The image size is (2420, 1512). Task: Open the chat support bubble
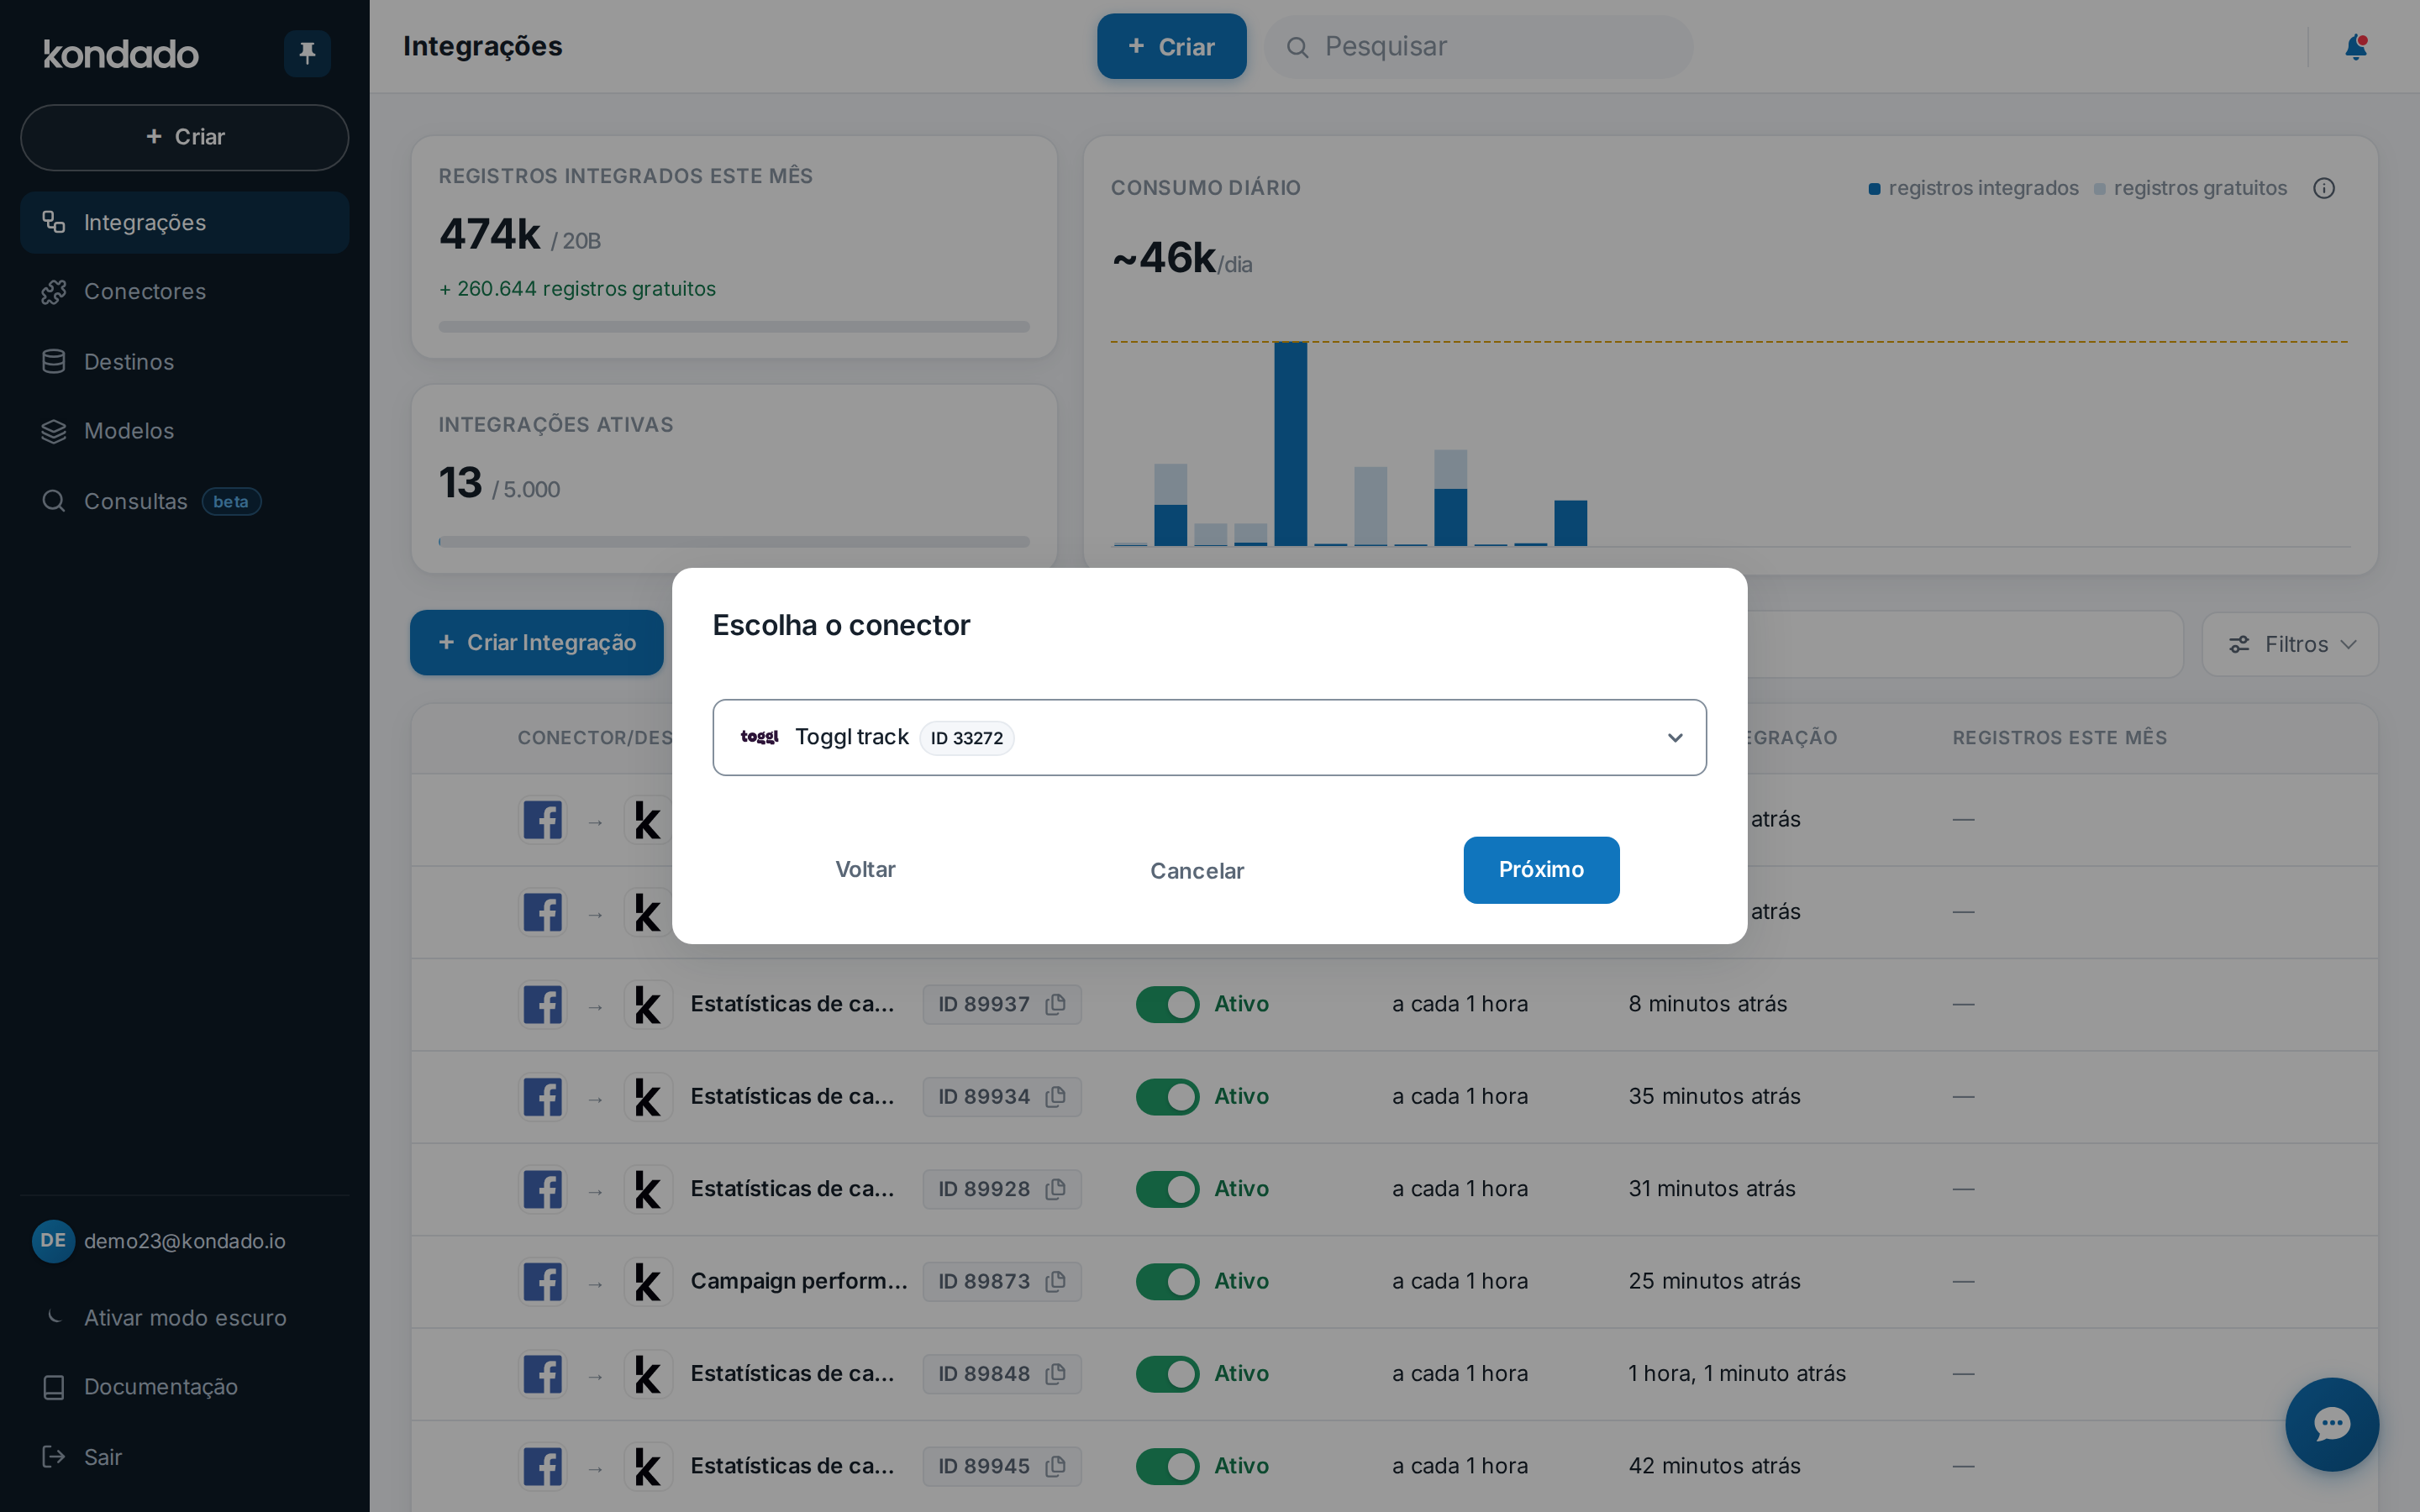coord(2331,1423)
